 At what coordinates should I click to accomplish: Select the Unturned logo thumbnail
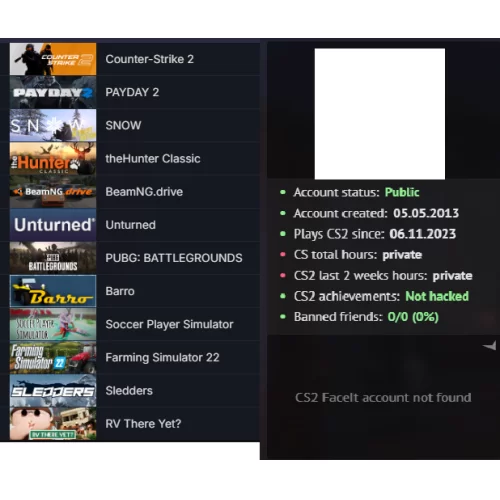point(53,225)
